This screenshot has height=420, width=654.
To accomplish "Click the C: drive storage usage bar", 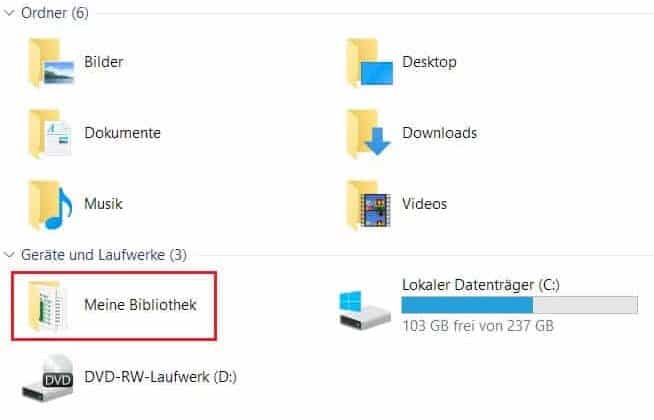I will tap(520, 304).
